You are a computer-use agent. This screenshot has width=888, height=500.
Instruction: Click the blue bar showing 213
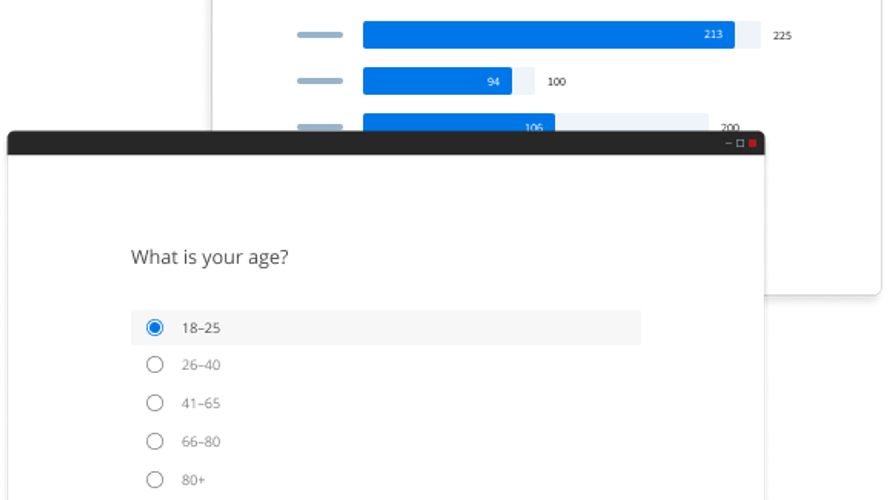click(548, 35)
